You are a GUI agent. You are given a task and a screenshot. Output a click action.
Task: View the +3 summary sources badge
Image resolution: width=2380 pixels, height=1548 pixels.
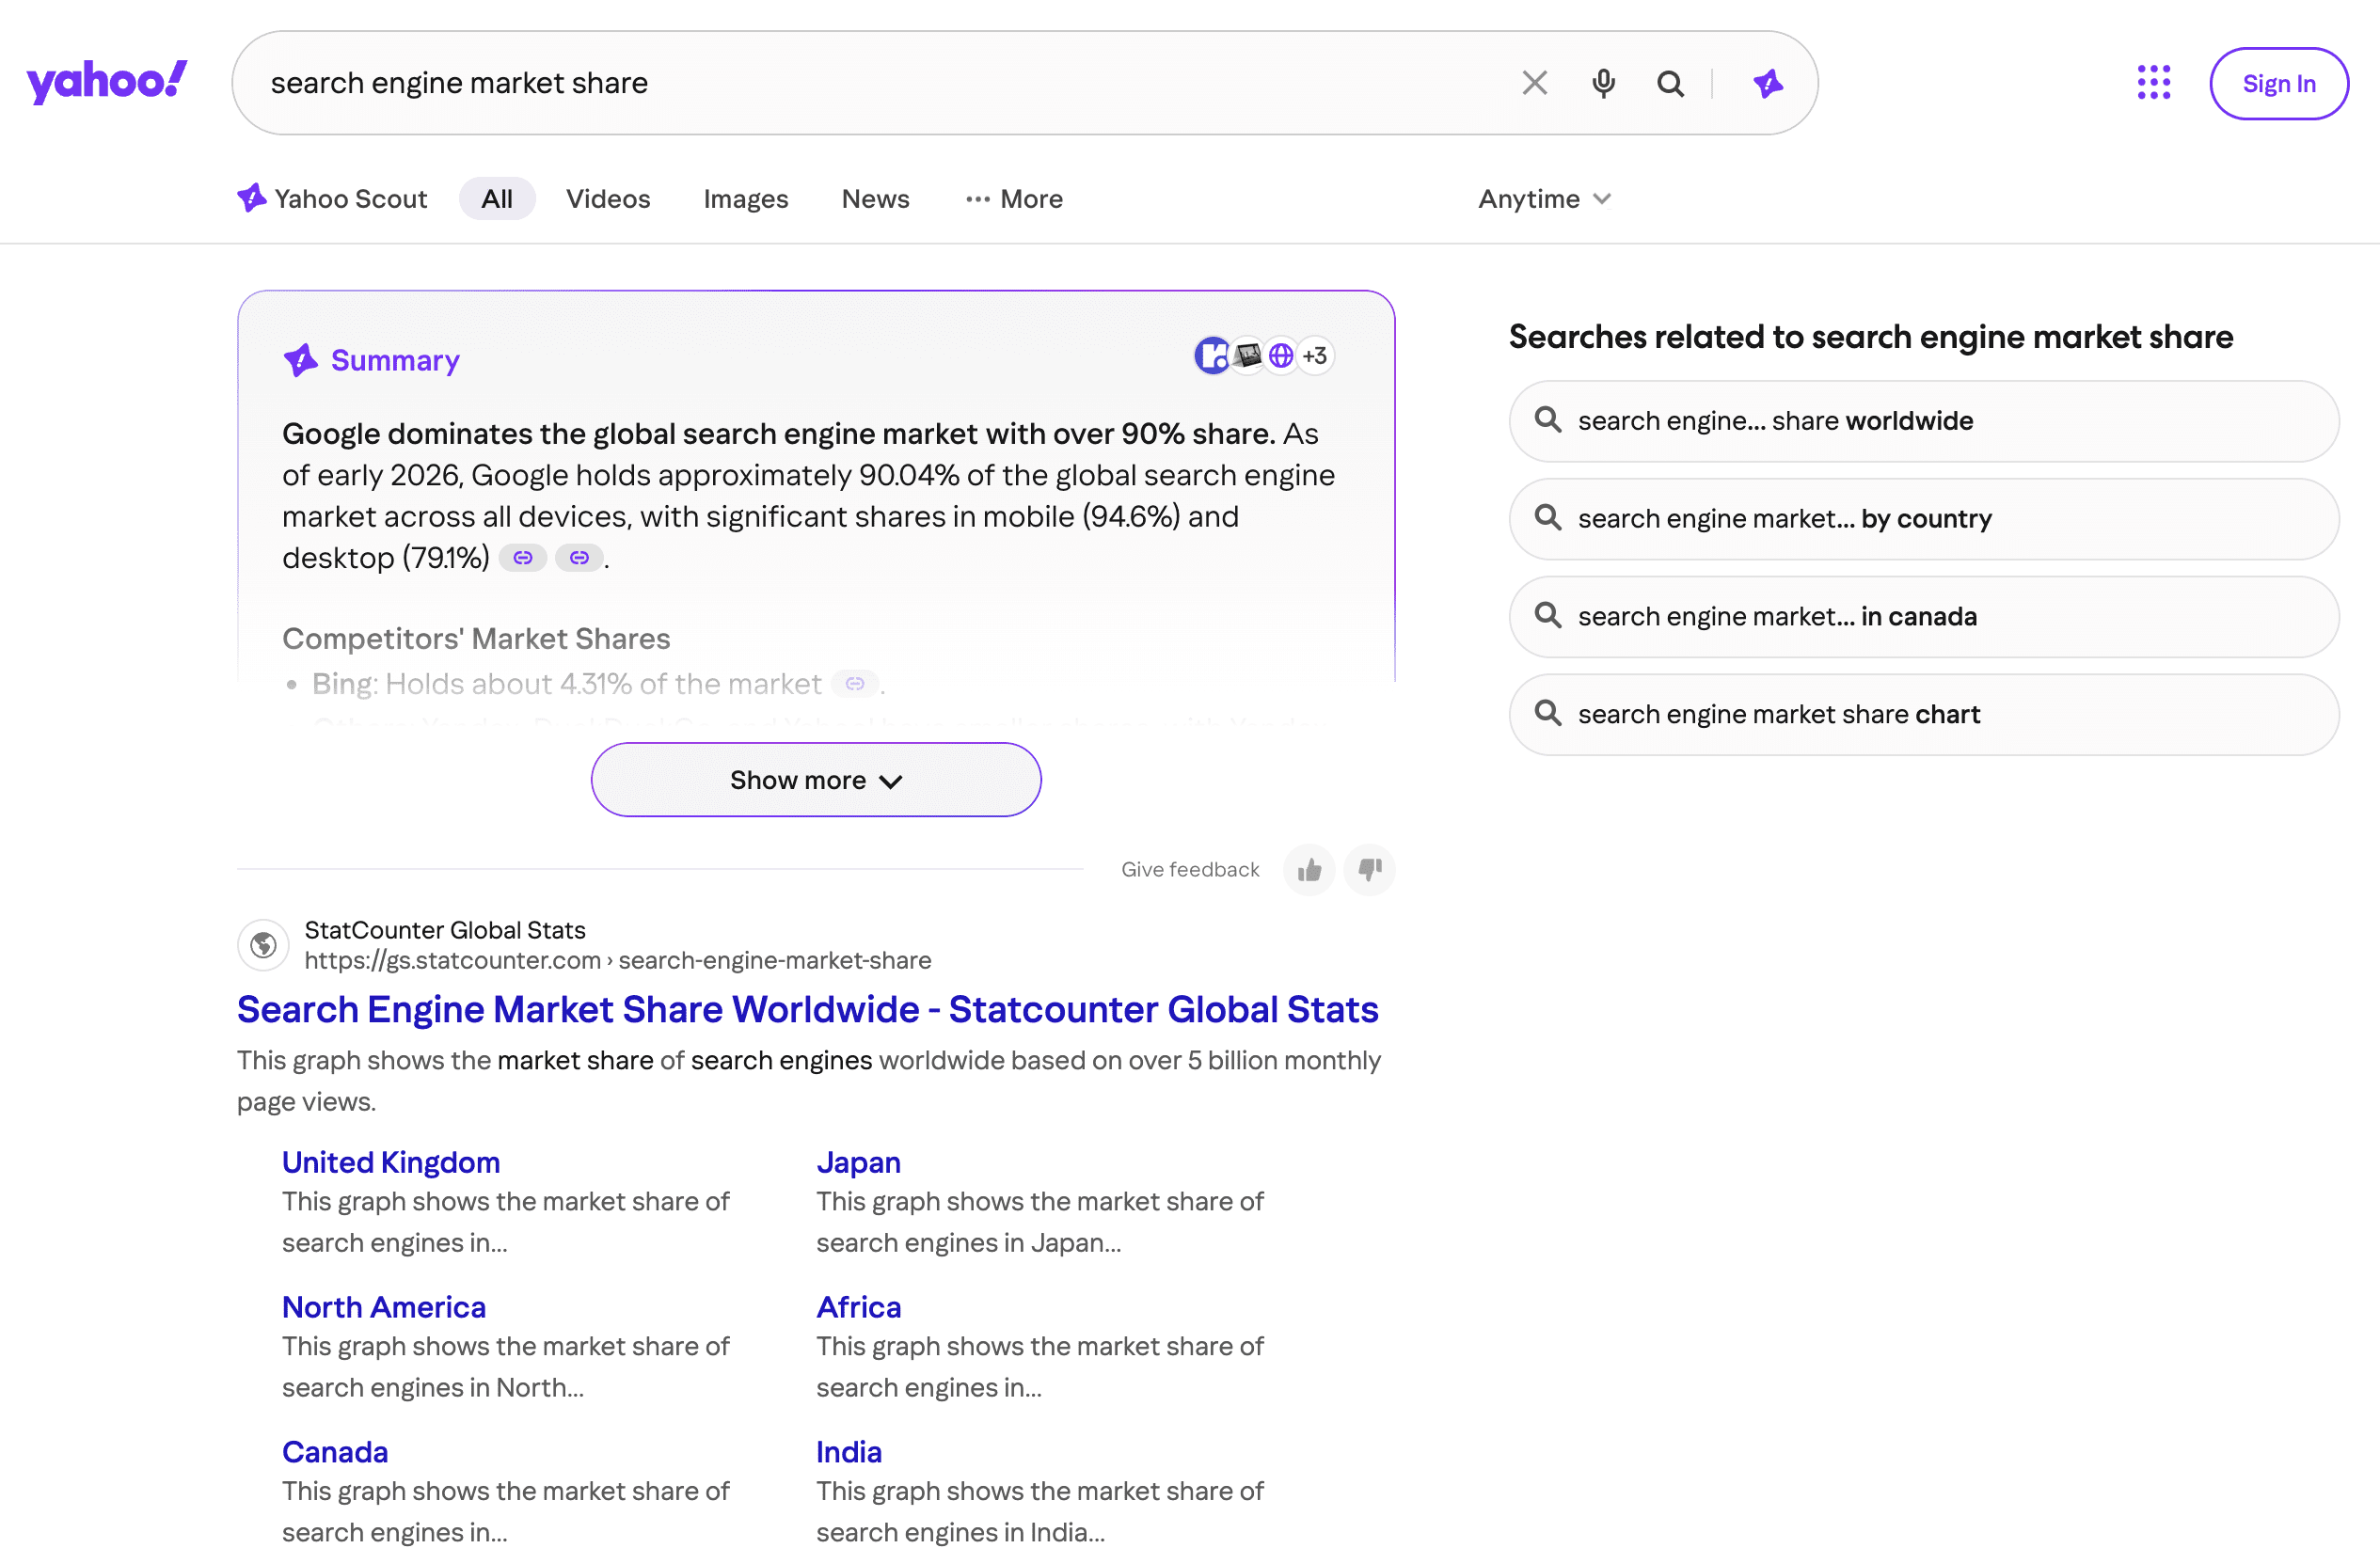1315,356
